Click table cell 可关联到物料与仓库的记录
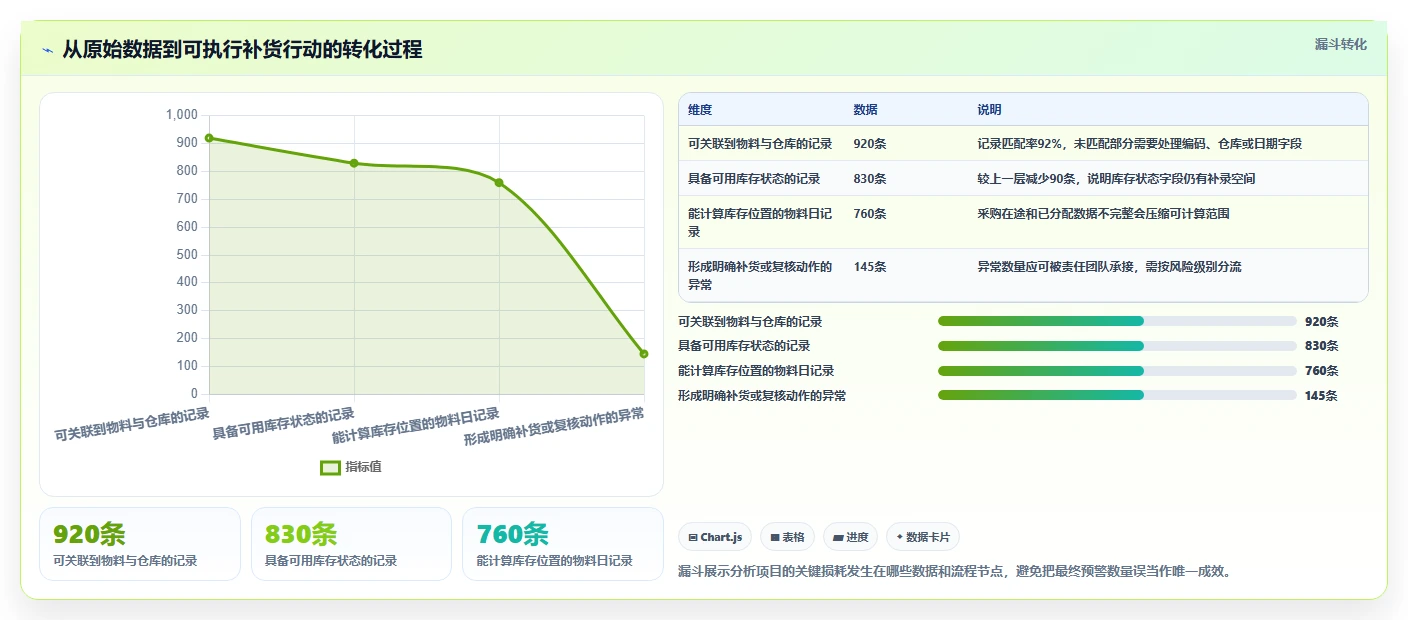Image resolution: width=1408 pixels, height=620 pixels. [x=760, y=144]
